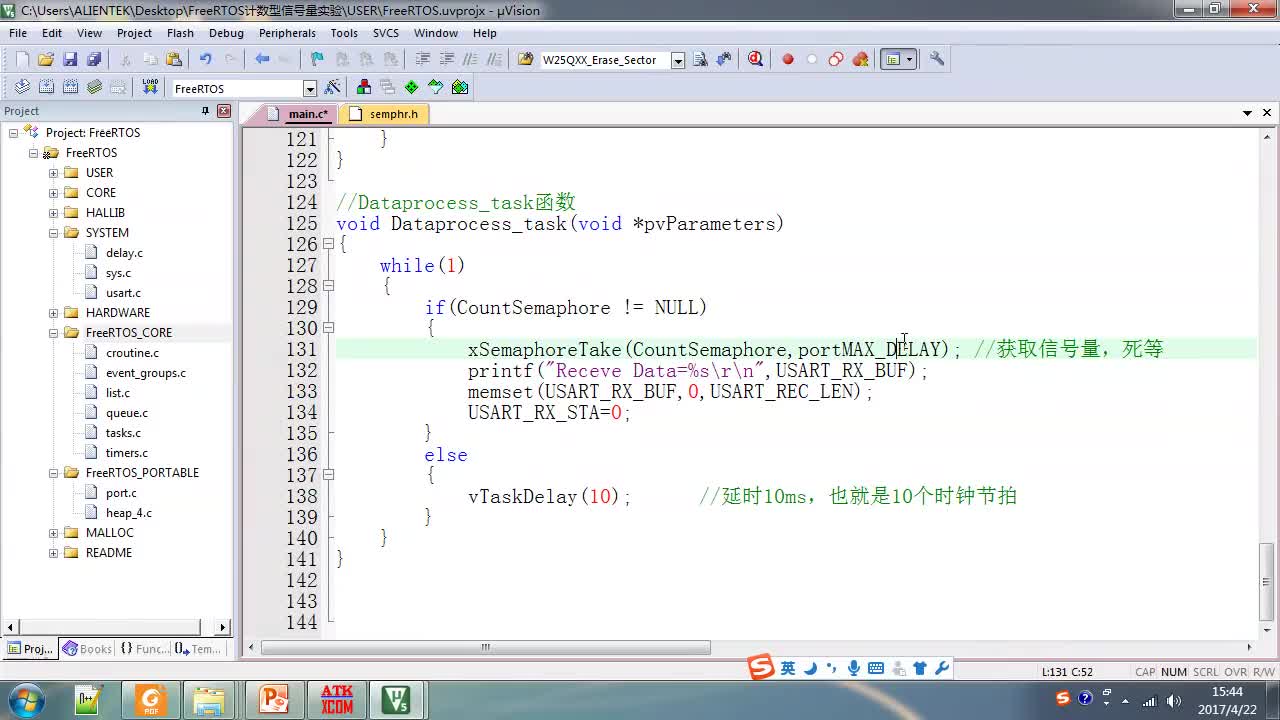Image resolution: width=1280 pixels, height=720 pixels.
Task: Switch to Functions panel tab
Action: click(x=144, y=649)
